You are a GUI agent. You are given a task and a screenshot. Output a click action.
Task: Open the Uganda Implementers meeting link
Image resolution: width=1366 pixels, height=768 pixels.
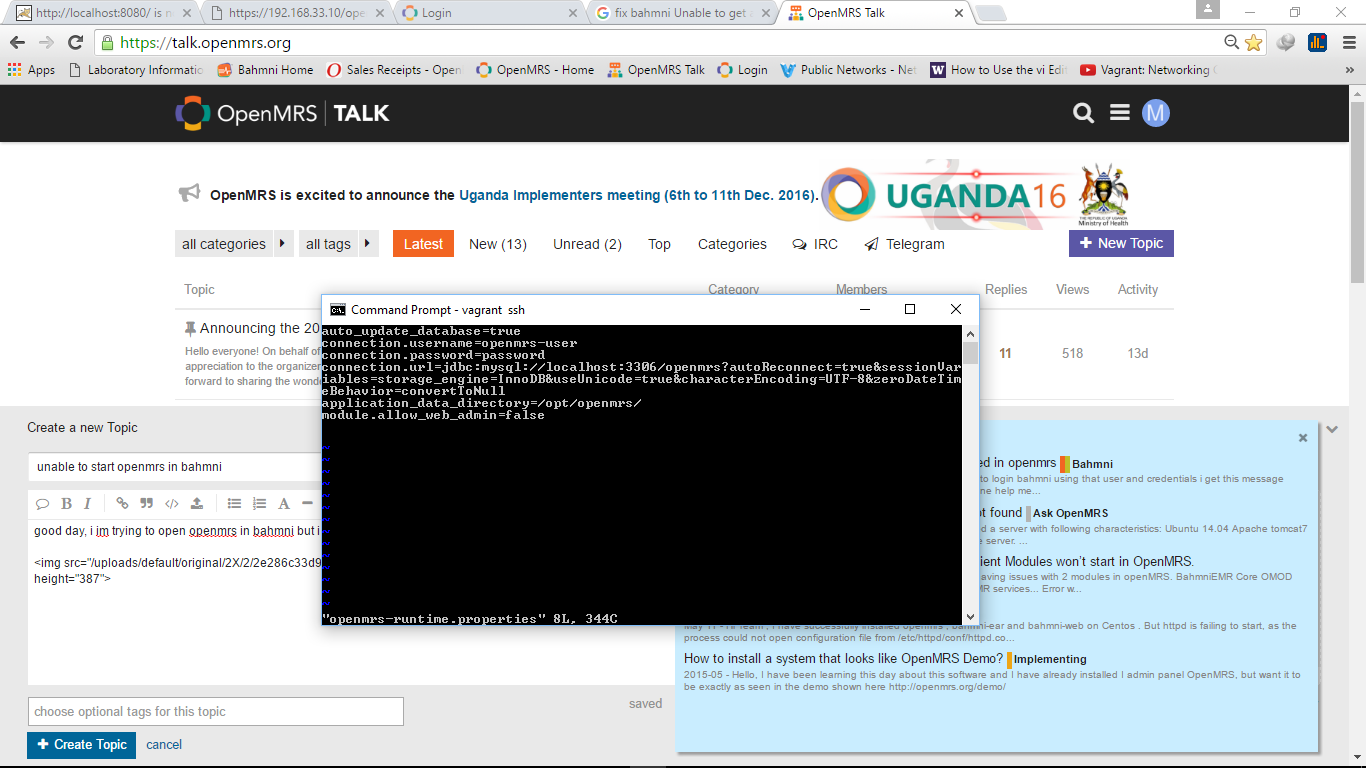(637, 196)
